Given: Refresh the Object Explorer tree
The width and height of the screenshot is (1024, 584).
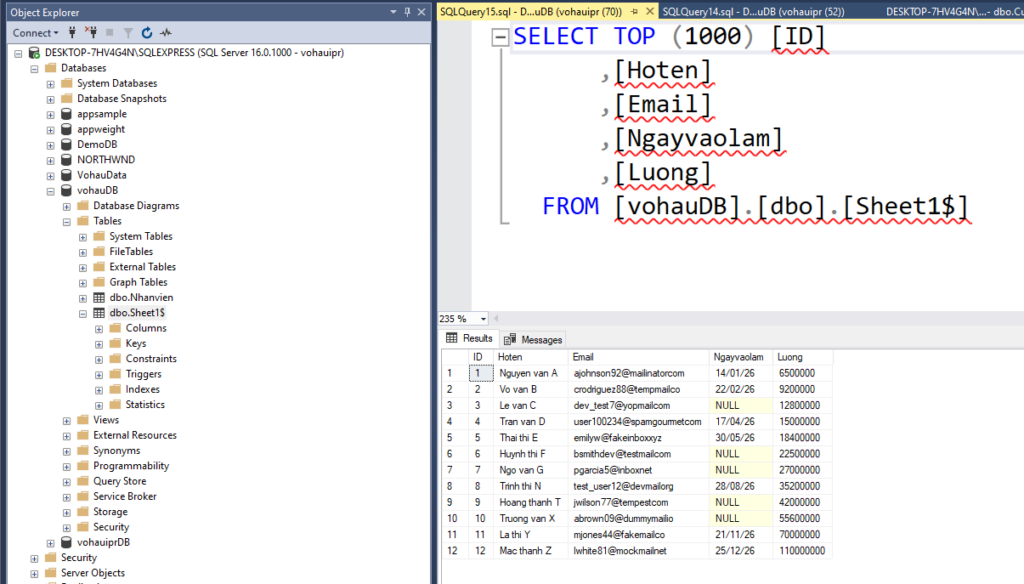Looking at the screenshot, I should click(x=148, y=33).
